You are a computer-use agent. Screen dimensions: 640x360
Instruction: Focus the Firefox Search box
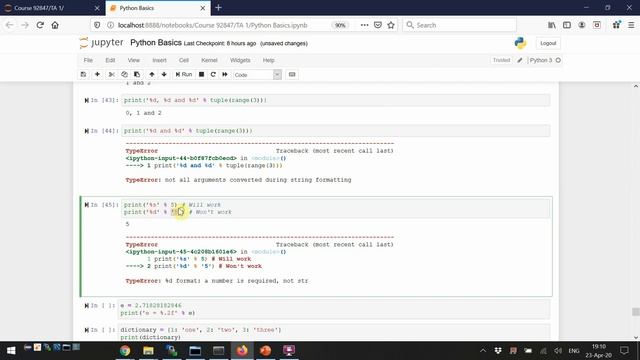(x=460, y=25)
